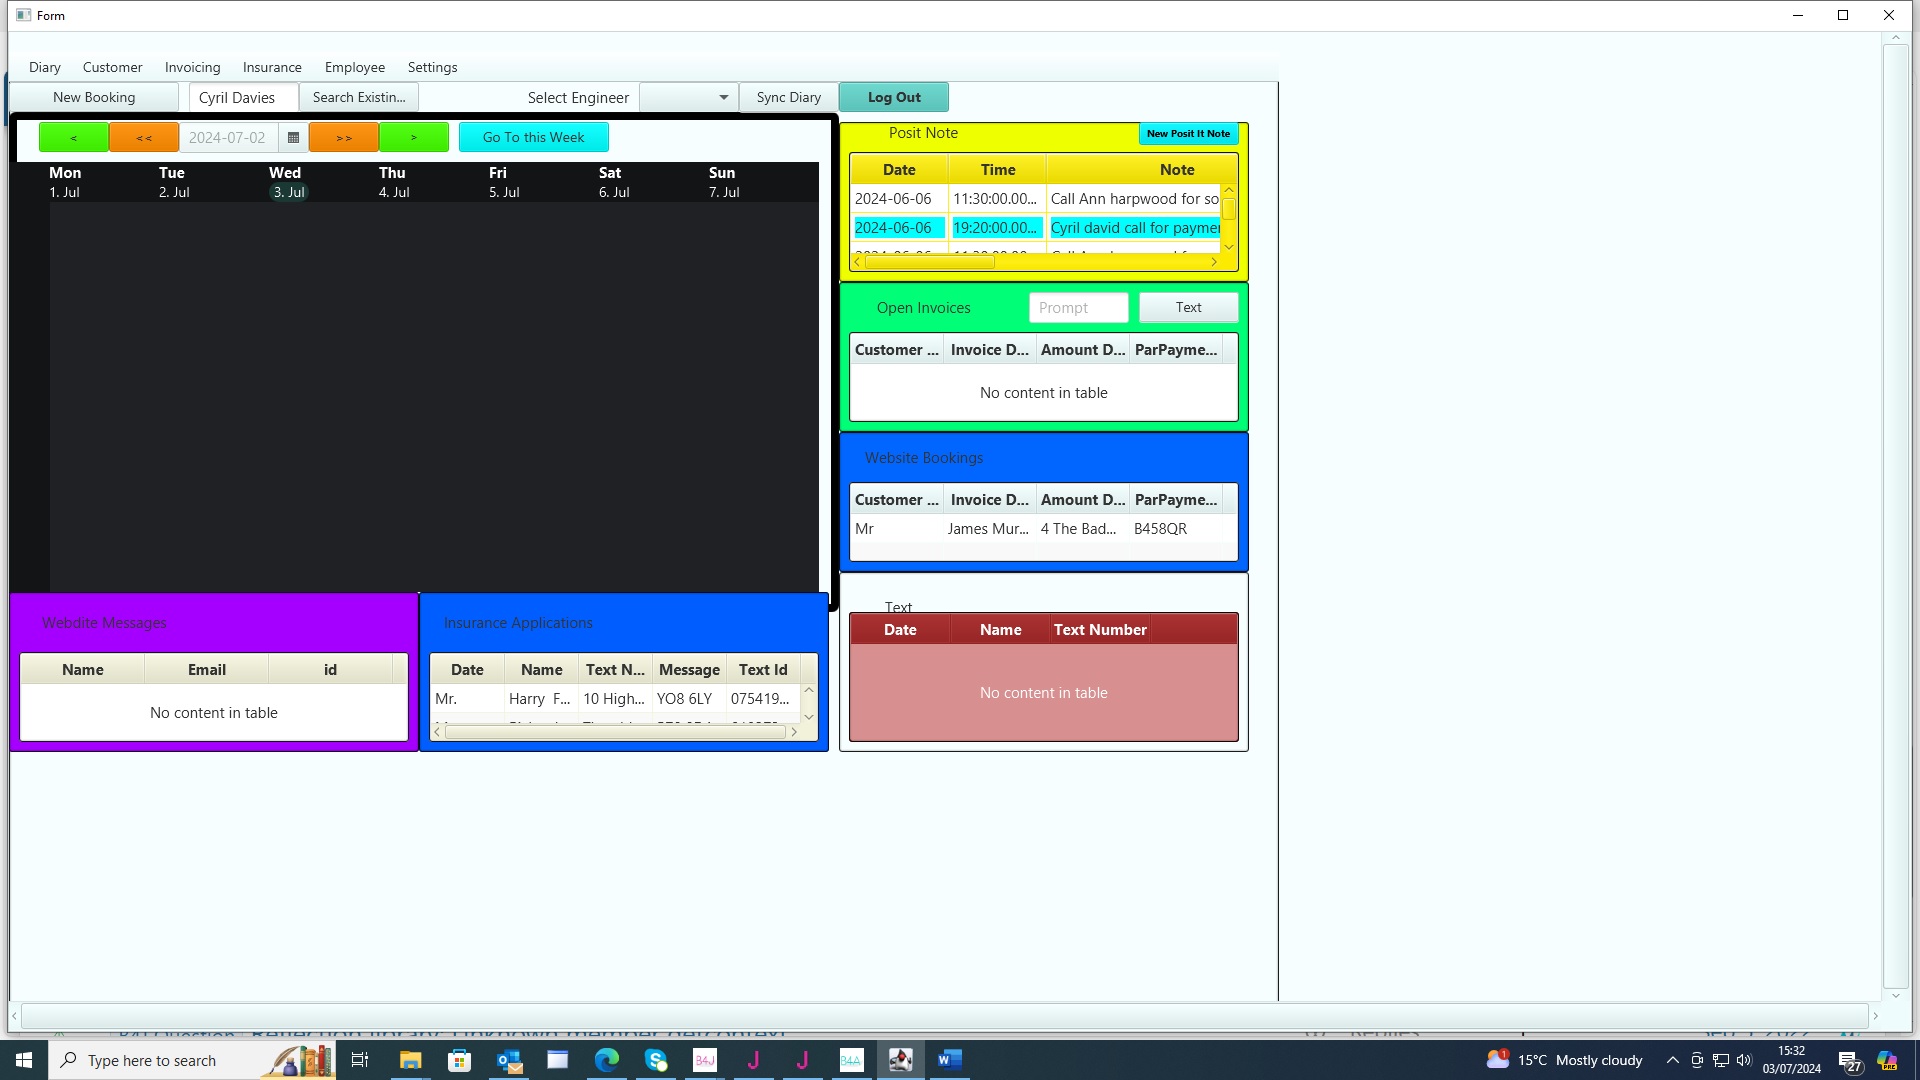Viewport: 1920px width, 1080px height.
Task: Open Skype from the taskbar
Action: (x=656, y=1060)
